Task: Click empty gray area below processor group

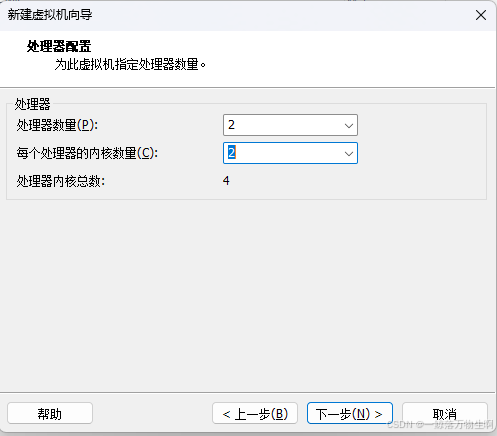Action: pyautogui.click(x=248, y=293)
